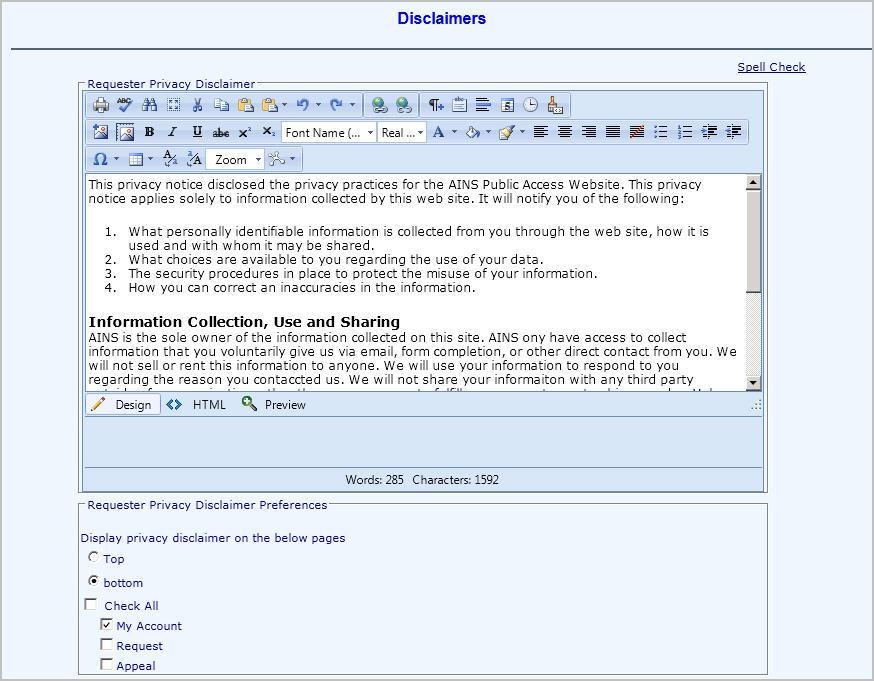Viewport: 874px width, 681px height.
Task: Open the Zoom dropdown
Action: click(235, 160)
